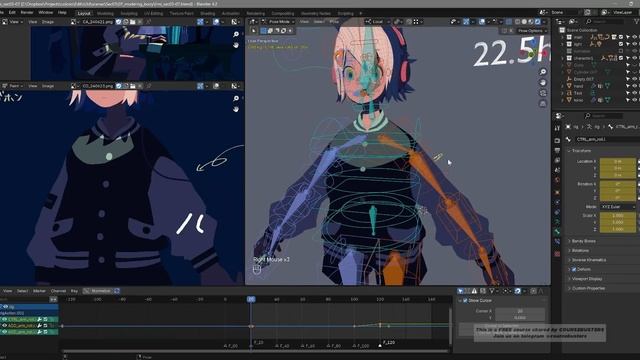Image resolution: width=640 pixels, height=360 pixels.
Task: Click the select box tool in viewport header
Action: (263, 31)
